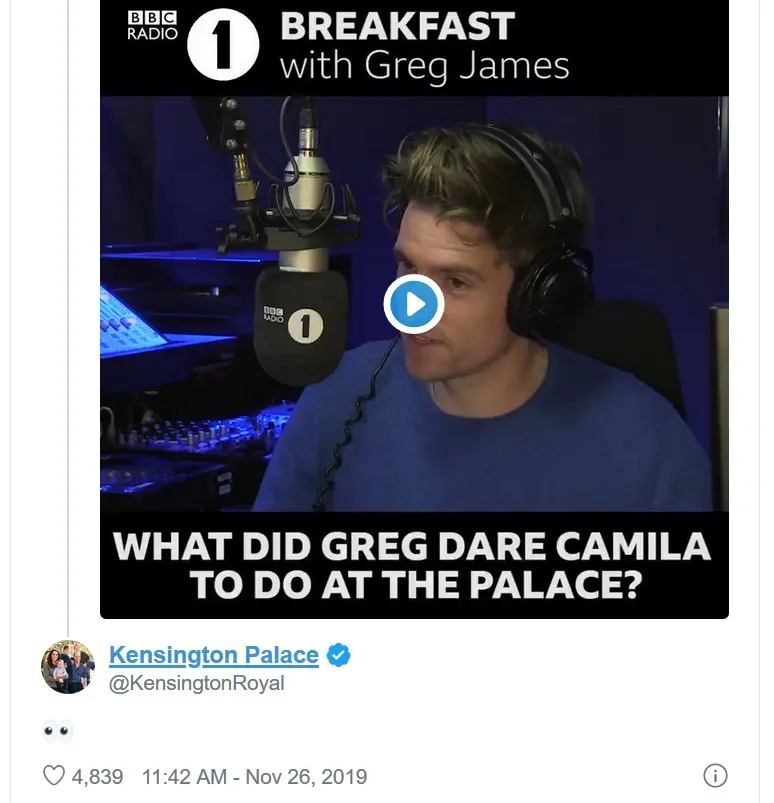This screenshot has height=803, width=774.
Task: Click the blue verified badge
Action: (339, 656)
